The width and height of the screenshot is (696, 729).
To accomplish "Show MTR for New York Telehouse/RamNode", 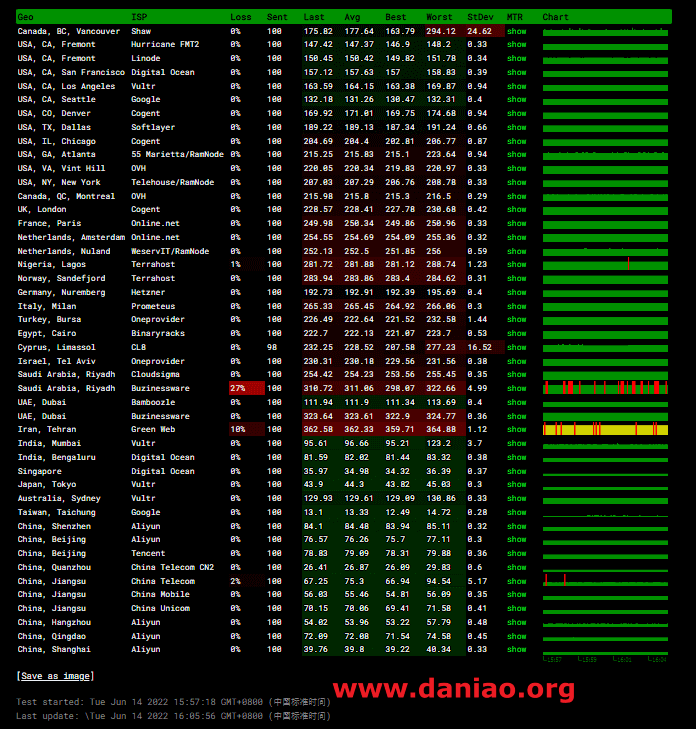I will 517,182.
